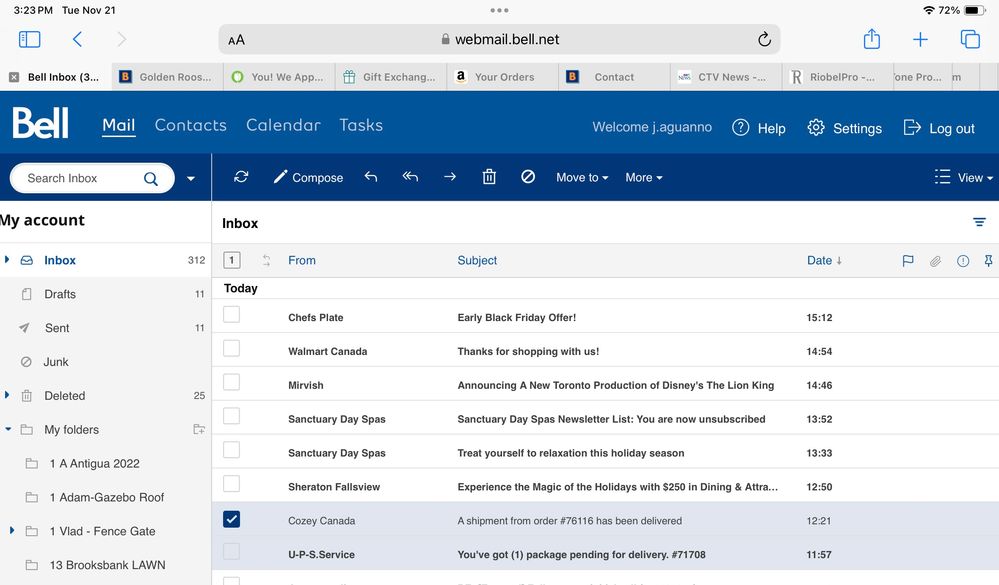Click the flag column header icon

908,261
